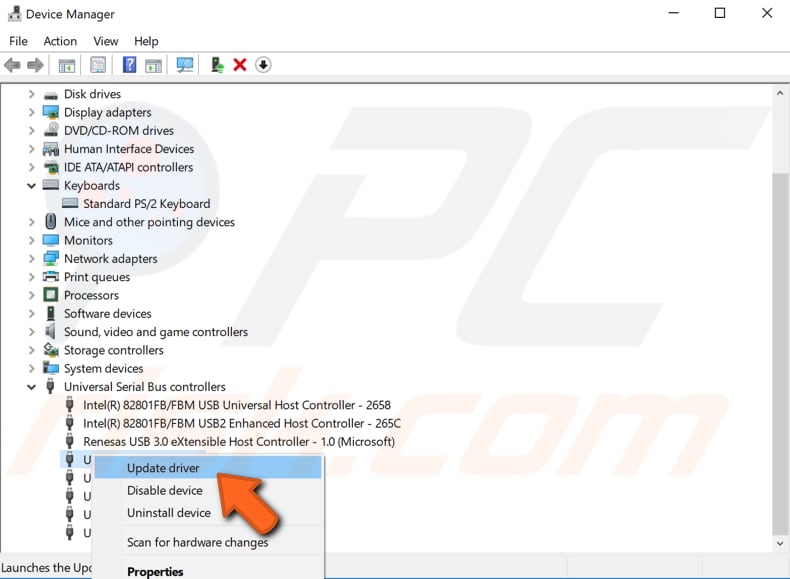
Task: Click the Keyboards category icon
Action: pyautogui.click(x=51, y=184)
